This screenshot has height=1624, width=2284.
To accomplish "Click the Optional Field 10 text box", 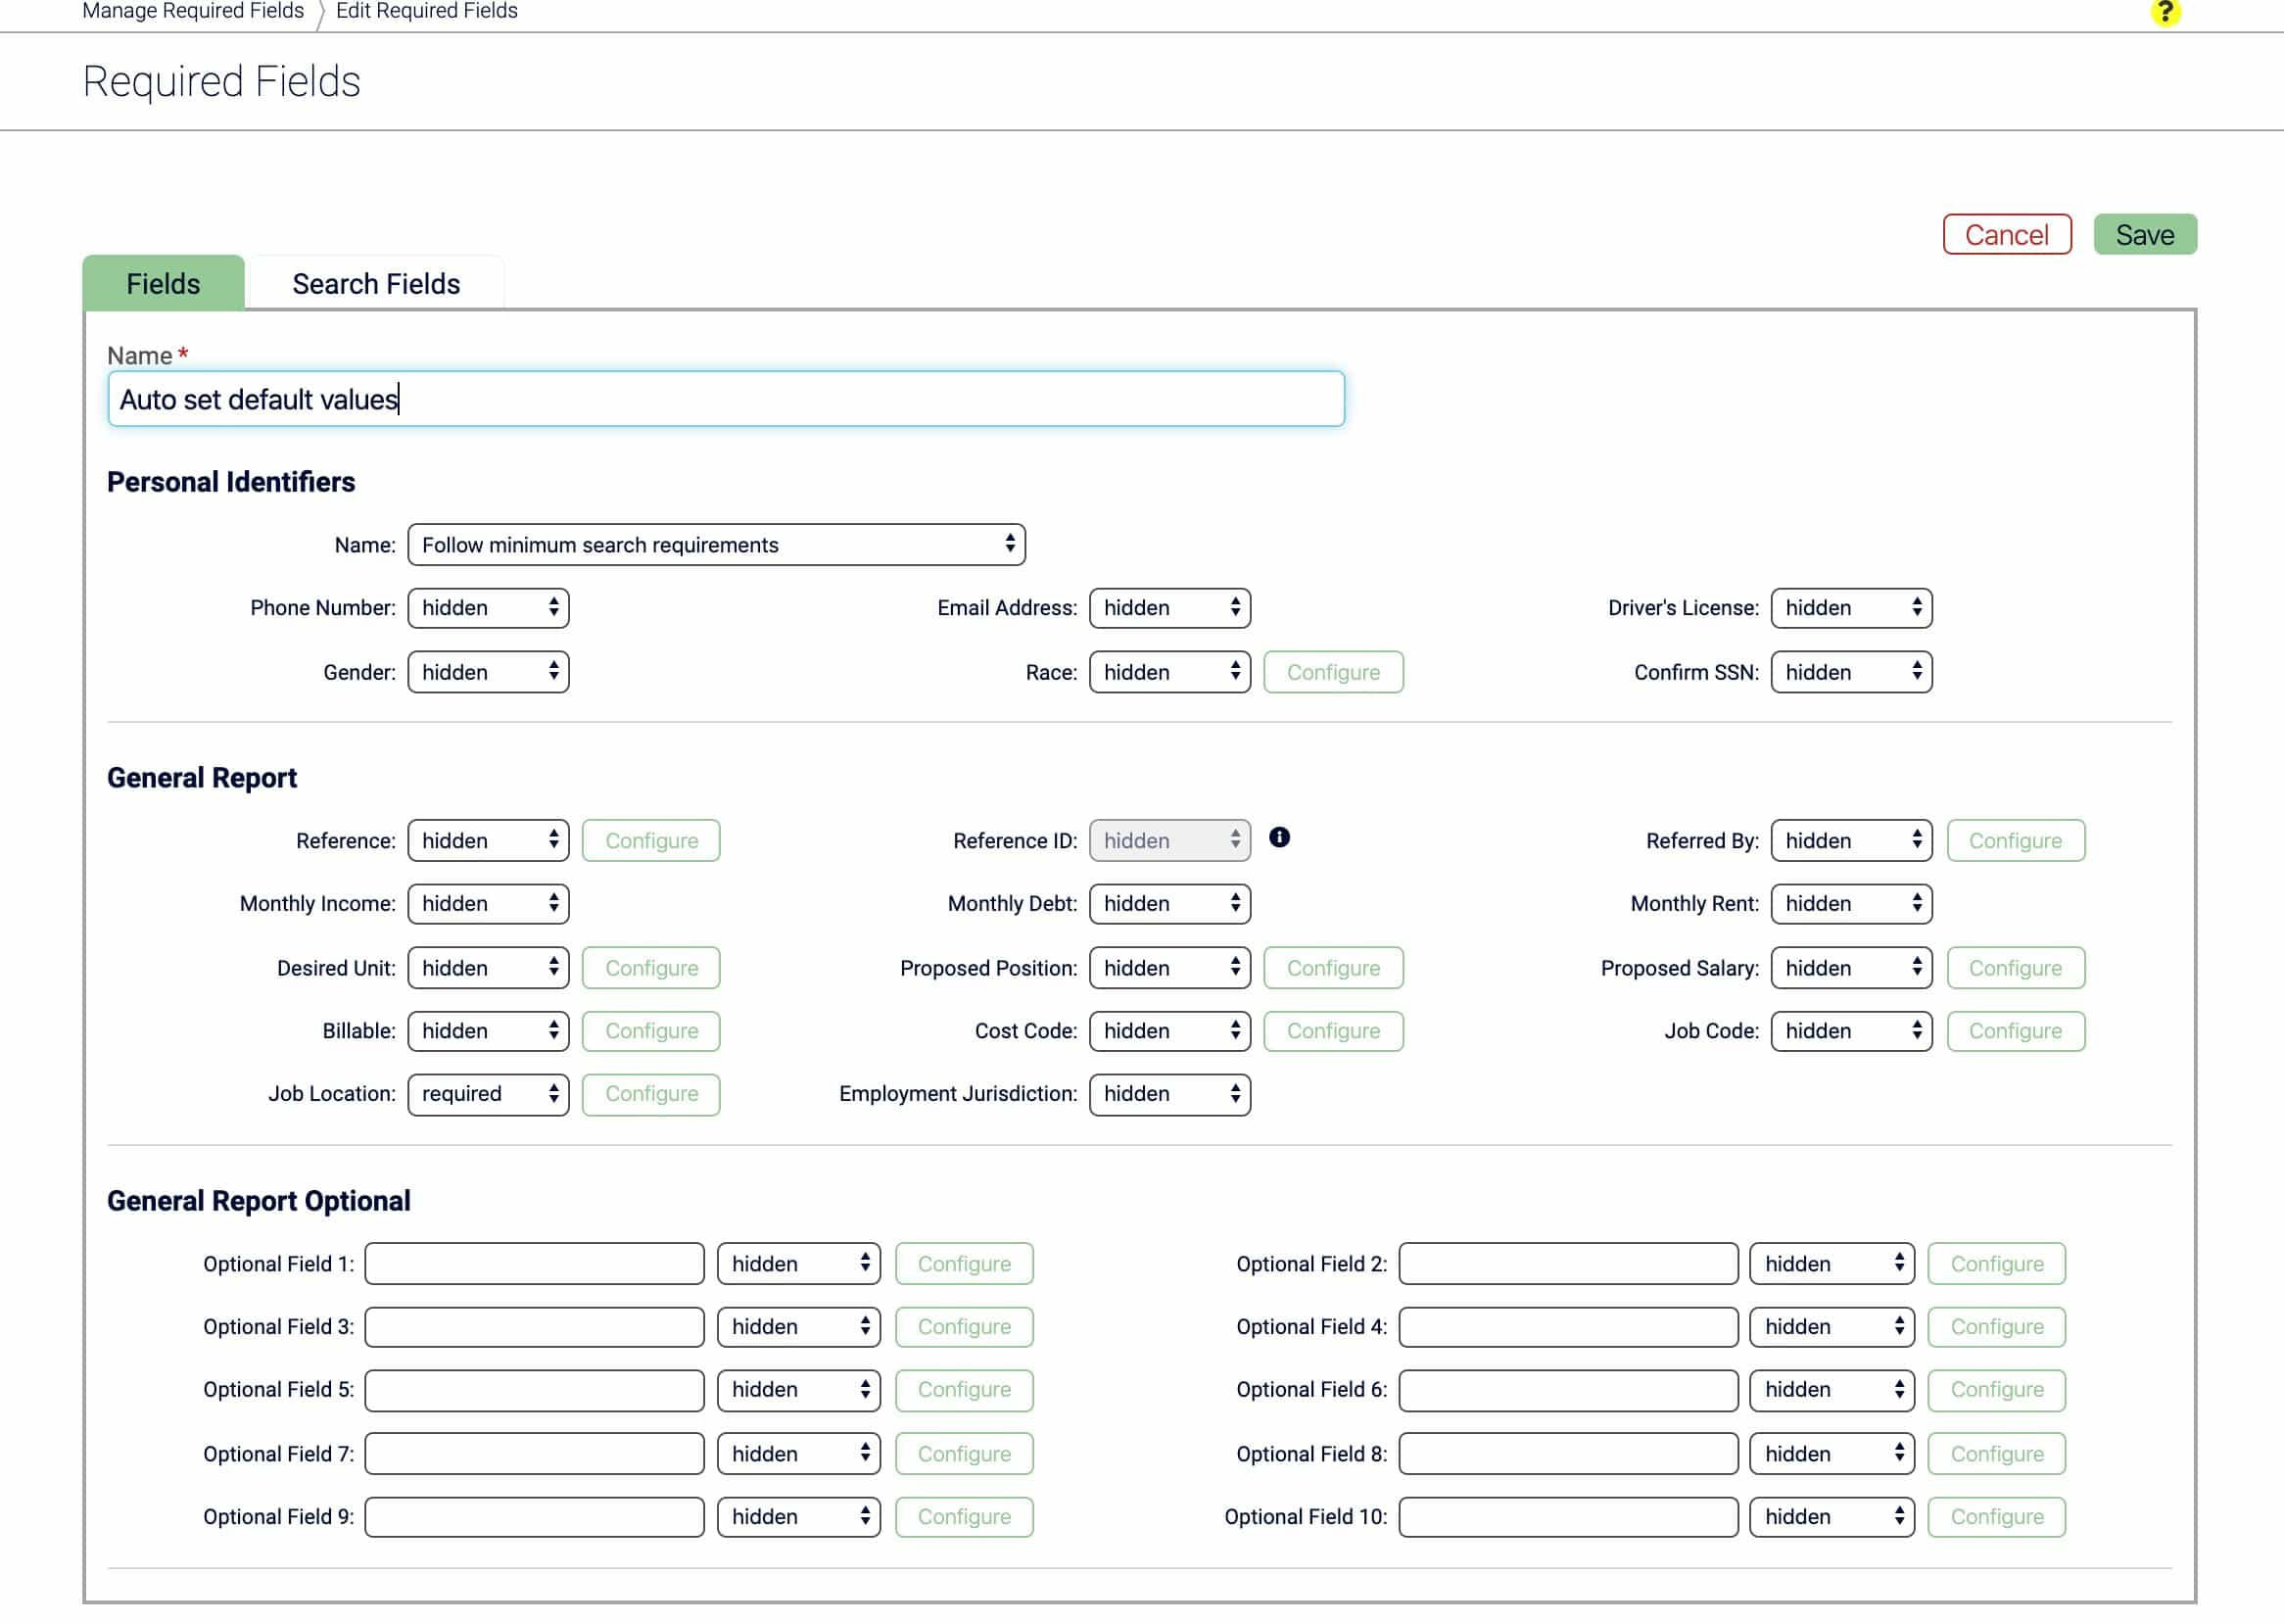I will pyautogui.click(x=1568, y=1516).
